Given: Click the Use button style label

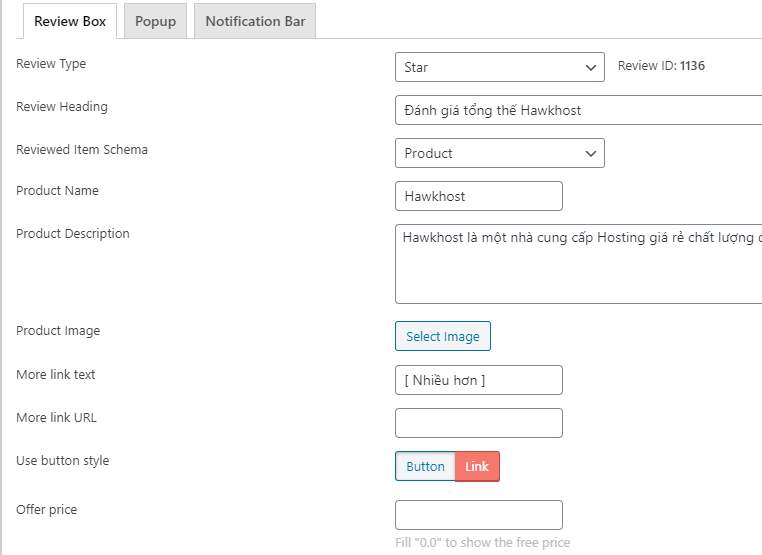Looking at the screenshot, I should click(63, 460).
